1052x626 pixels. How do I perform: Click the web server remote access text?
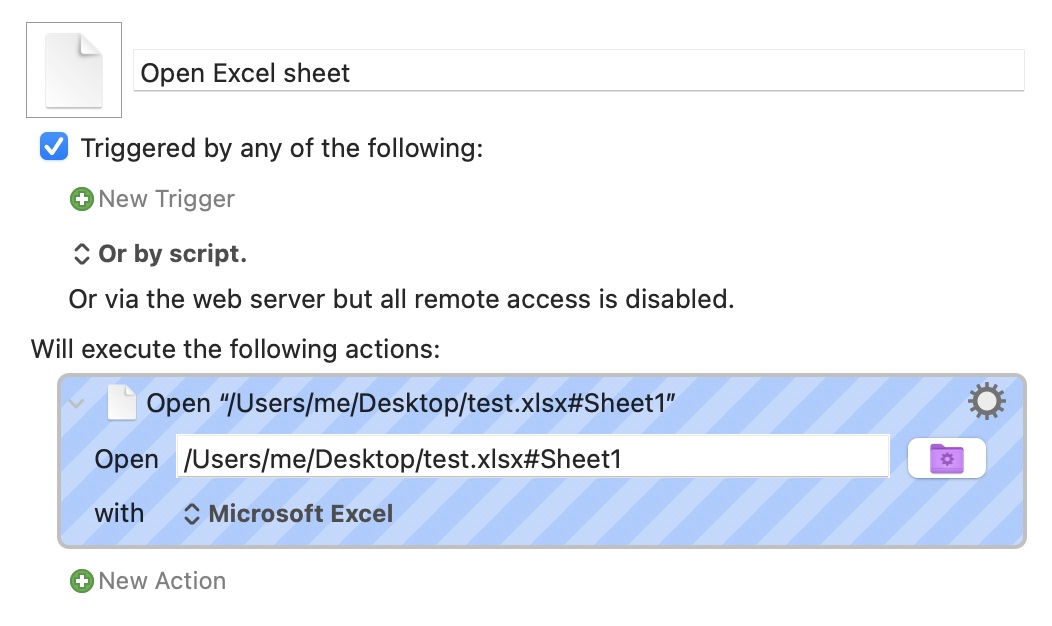[401, 299]
